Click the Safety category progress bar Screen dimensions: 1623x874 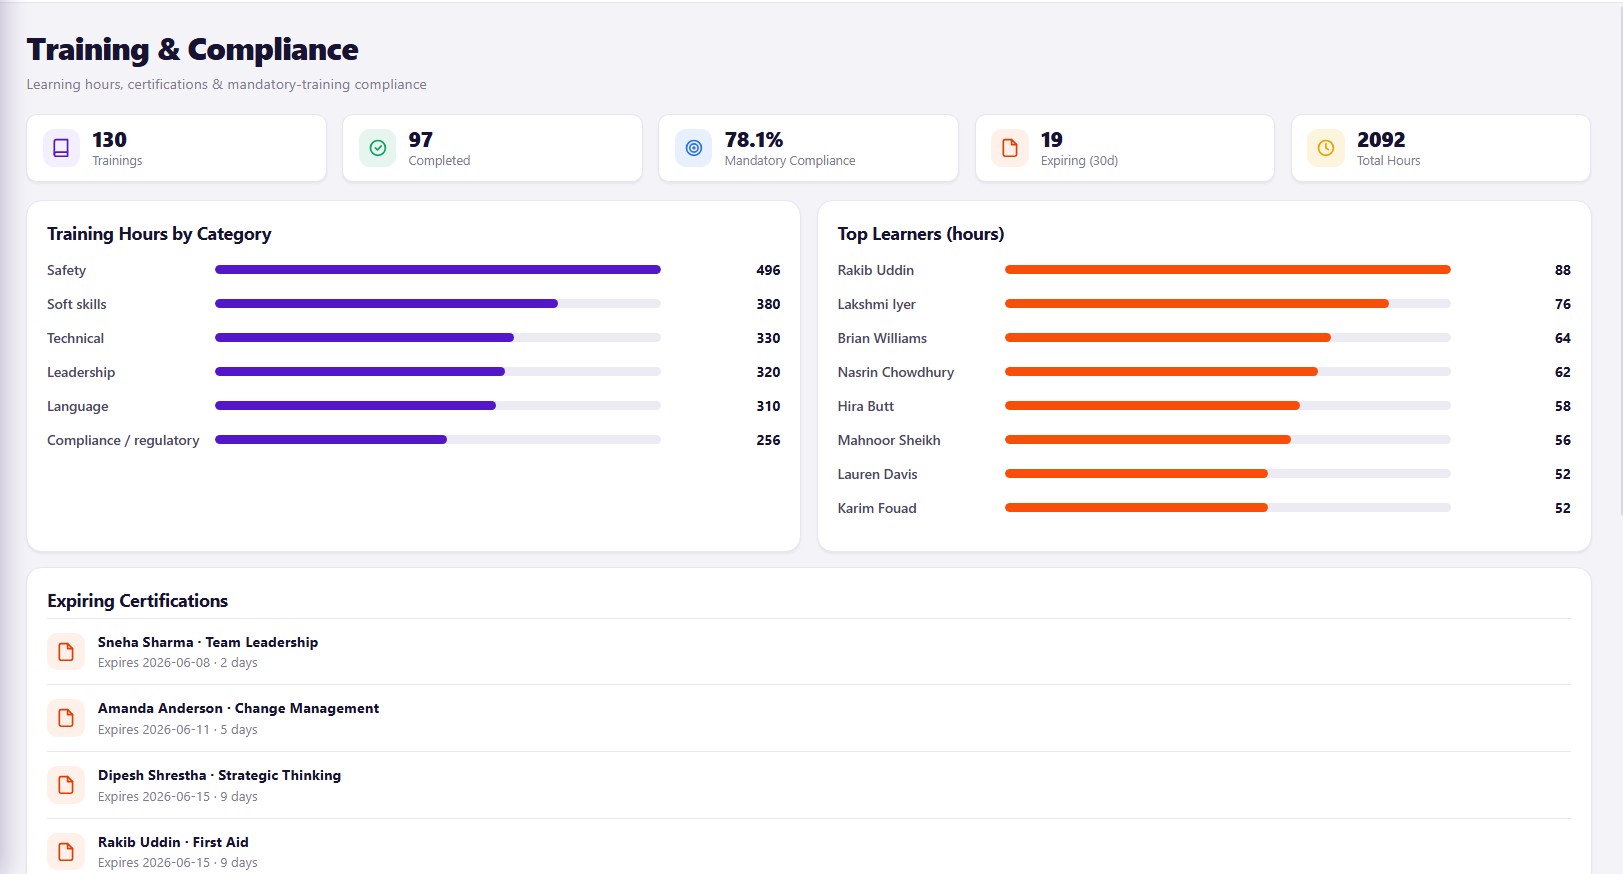click(438, 270)
